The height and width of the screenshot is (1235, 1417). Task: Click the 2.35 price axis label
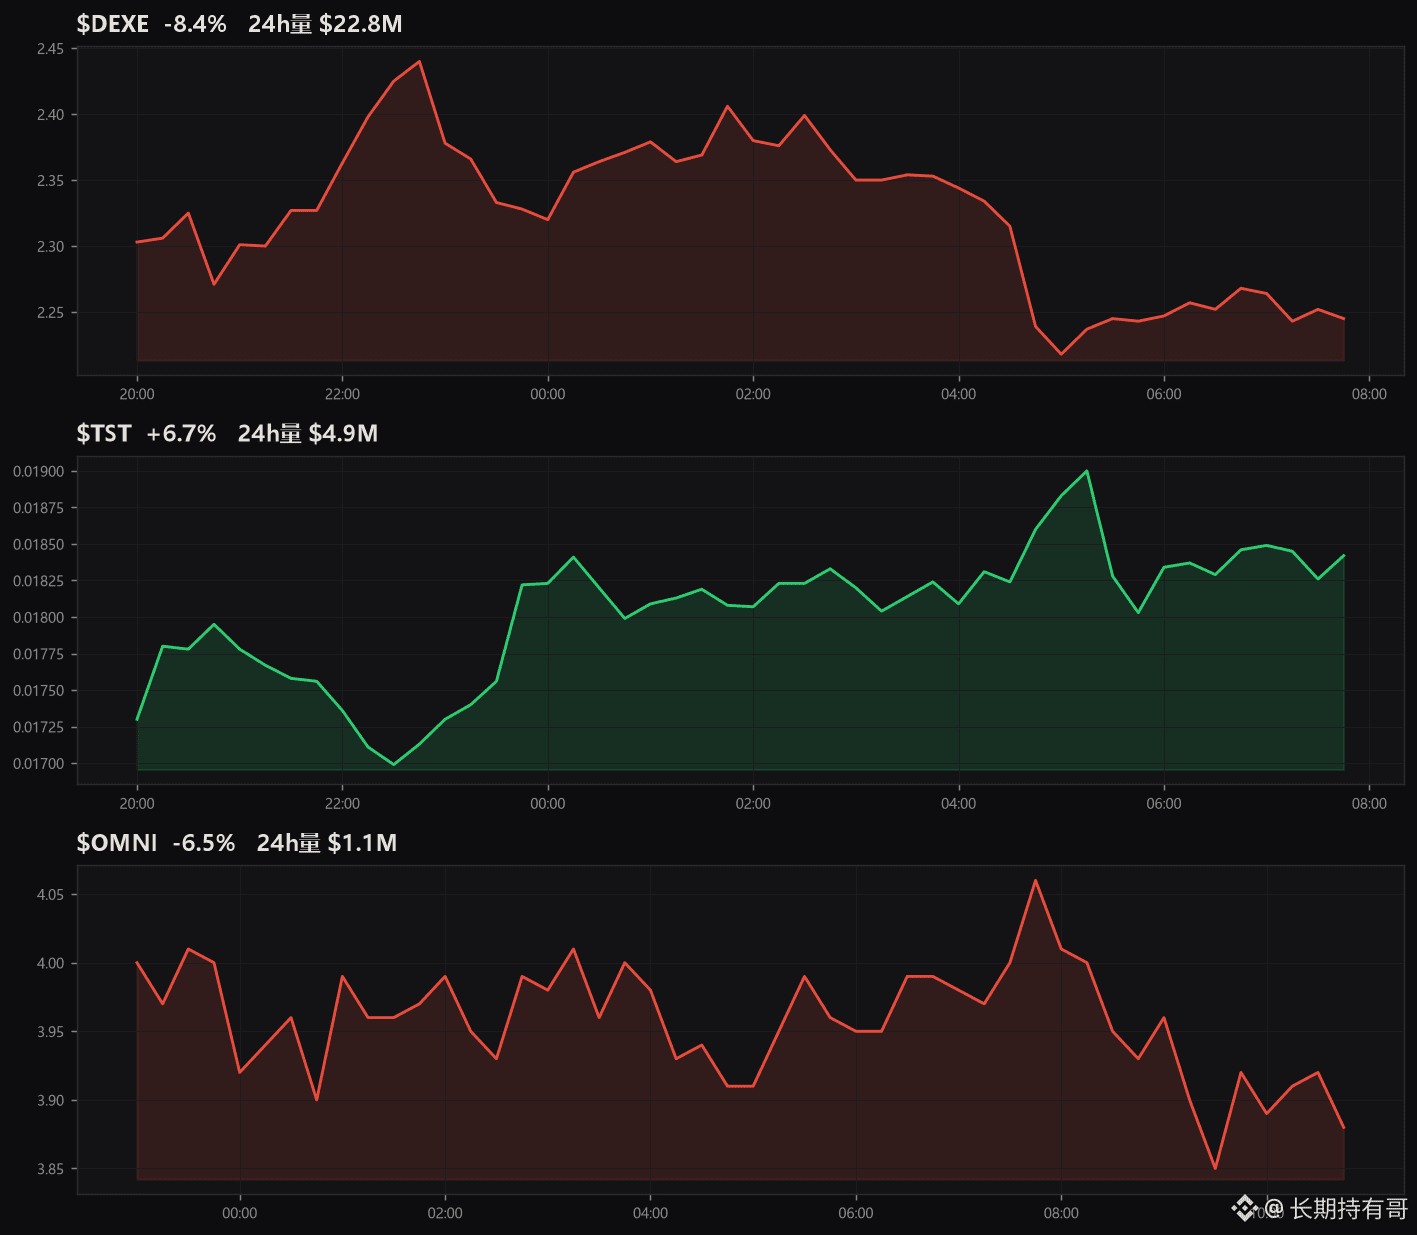point(50,181)
